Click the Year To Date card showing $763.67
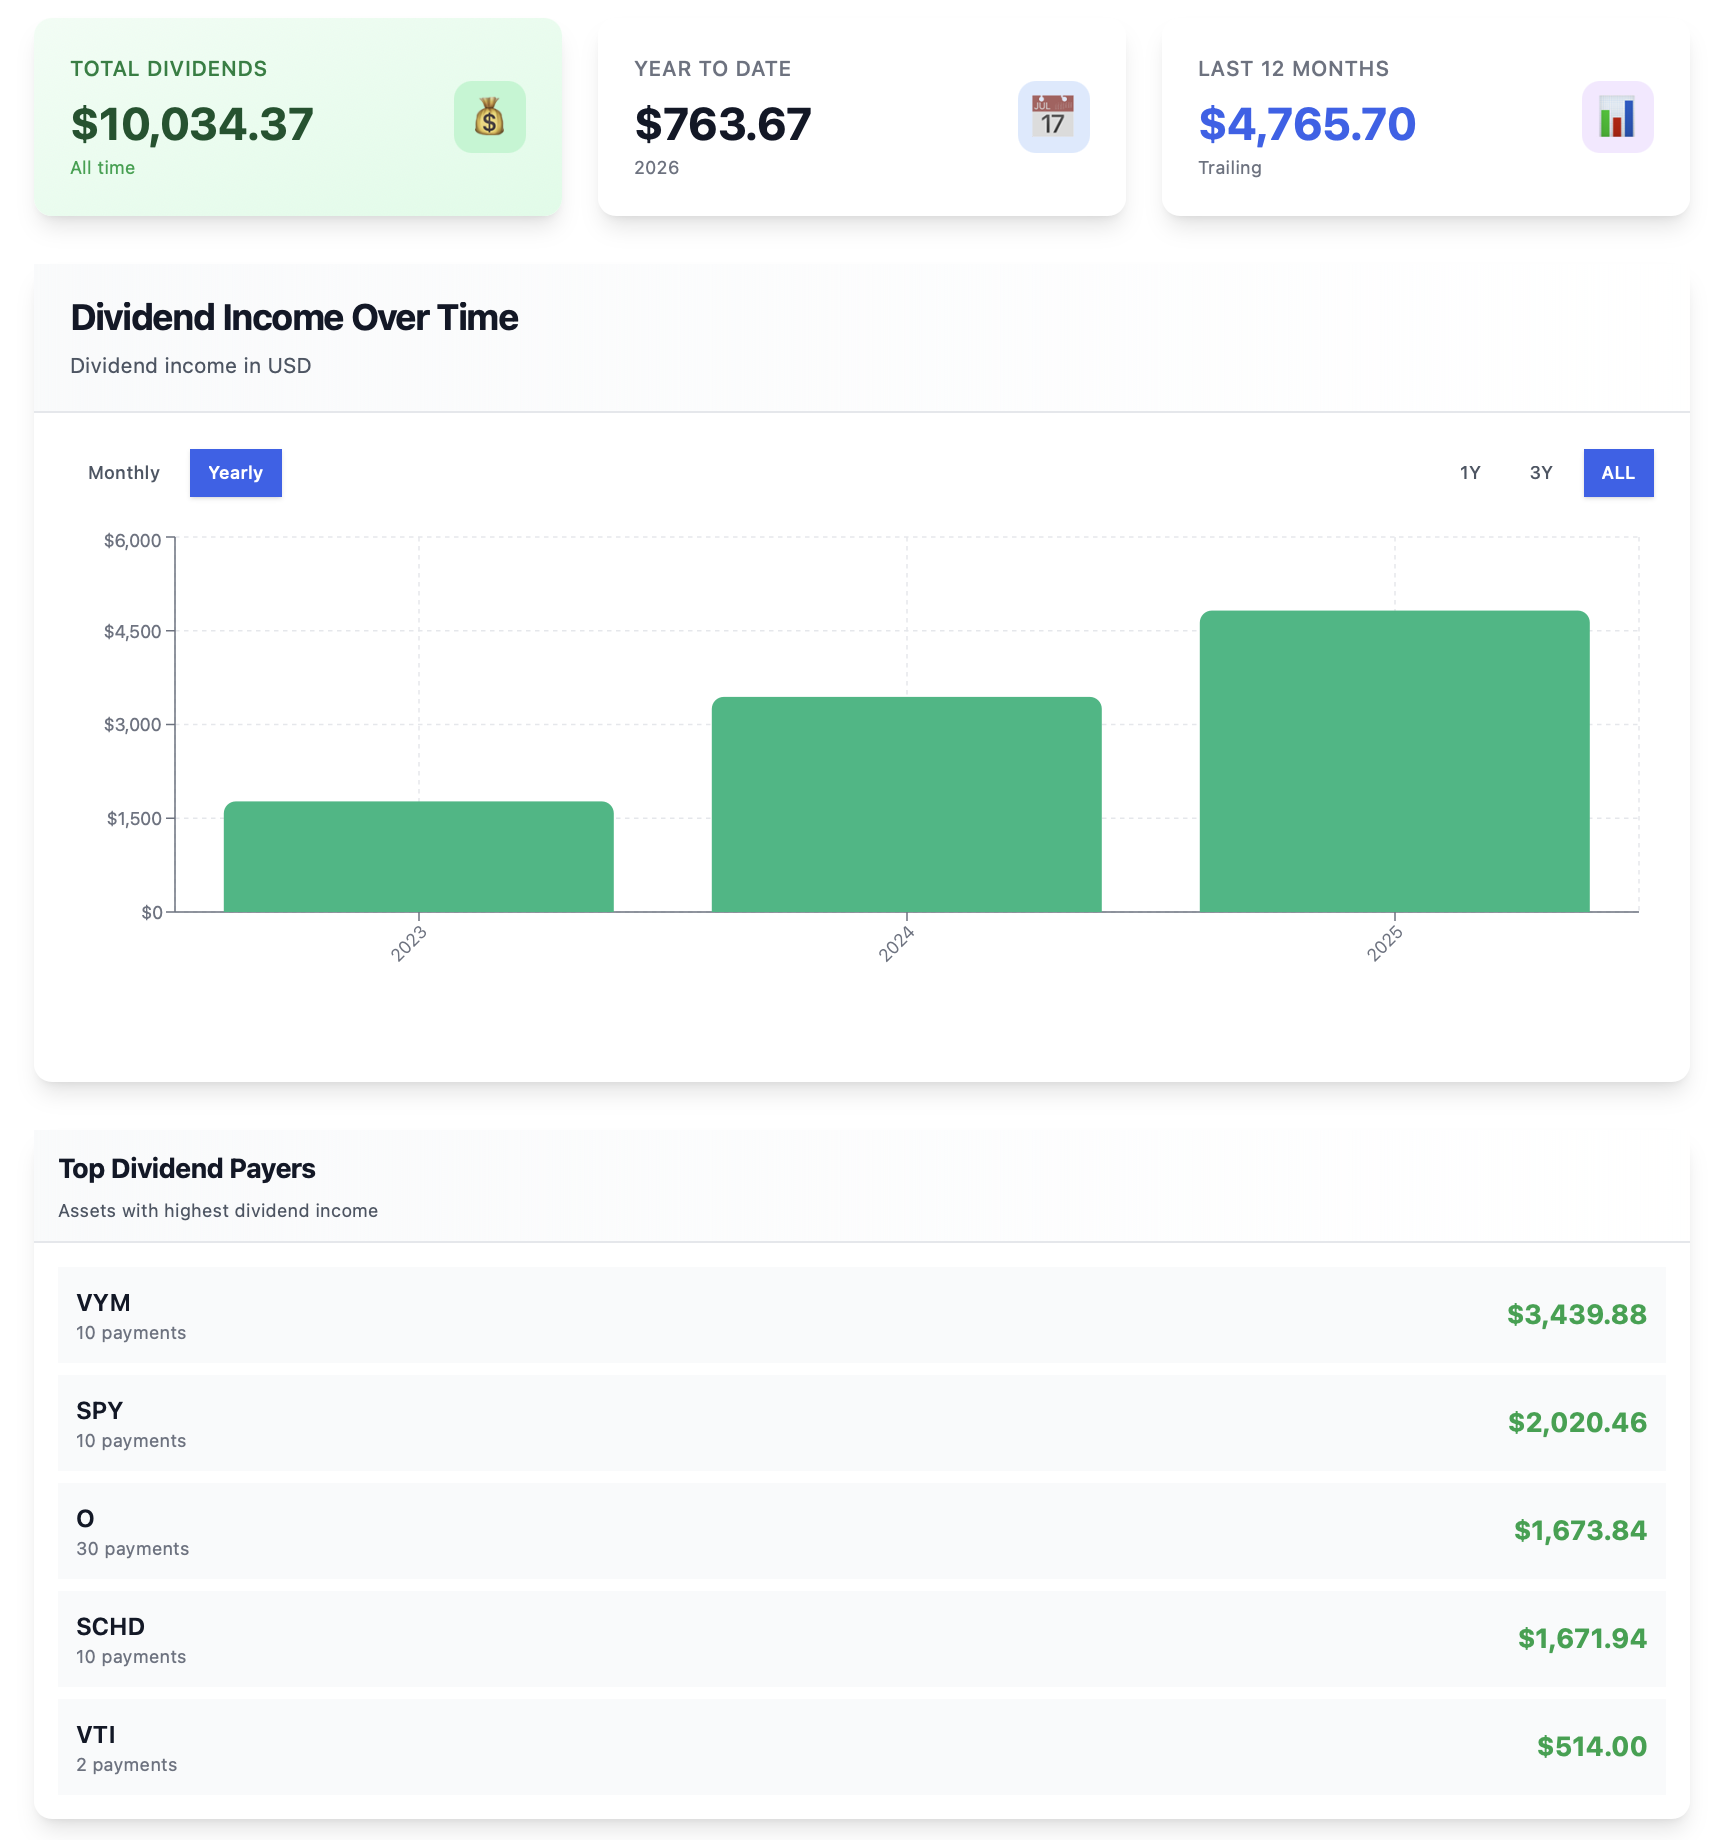1720x1840 pixels. click(x=862, y=117)
